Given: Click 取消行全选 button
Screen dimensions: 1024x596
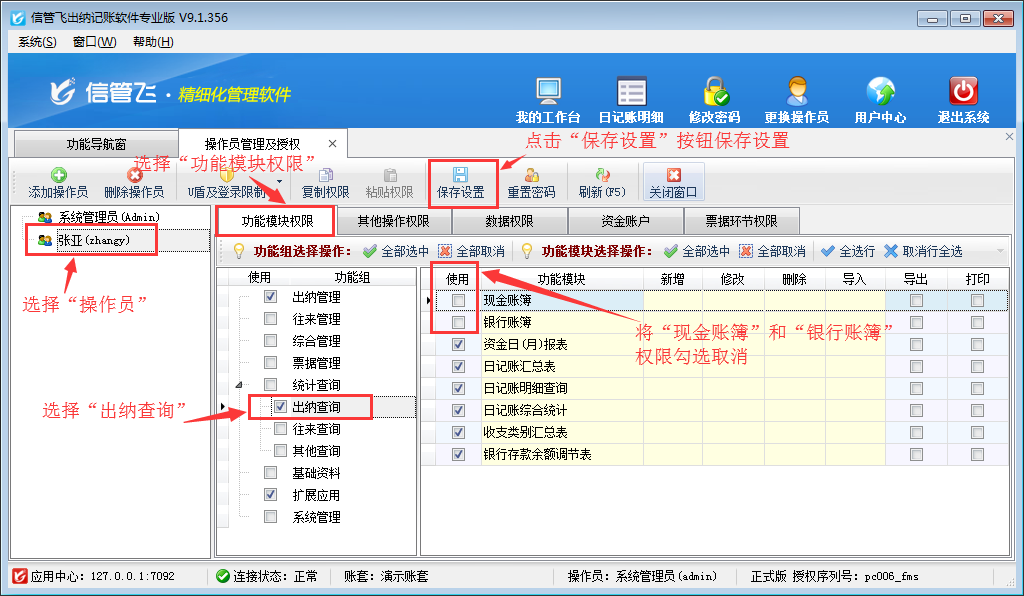Looking at the screenshot, I should point(923,251).
